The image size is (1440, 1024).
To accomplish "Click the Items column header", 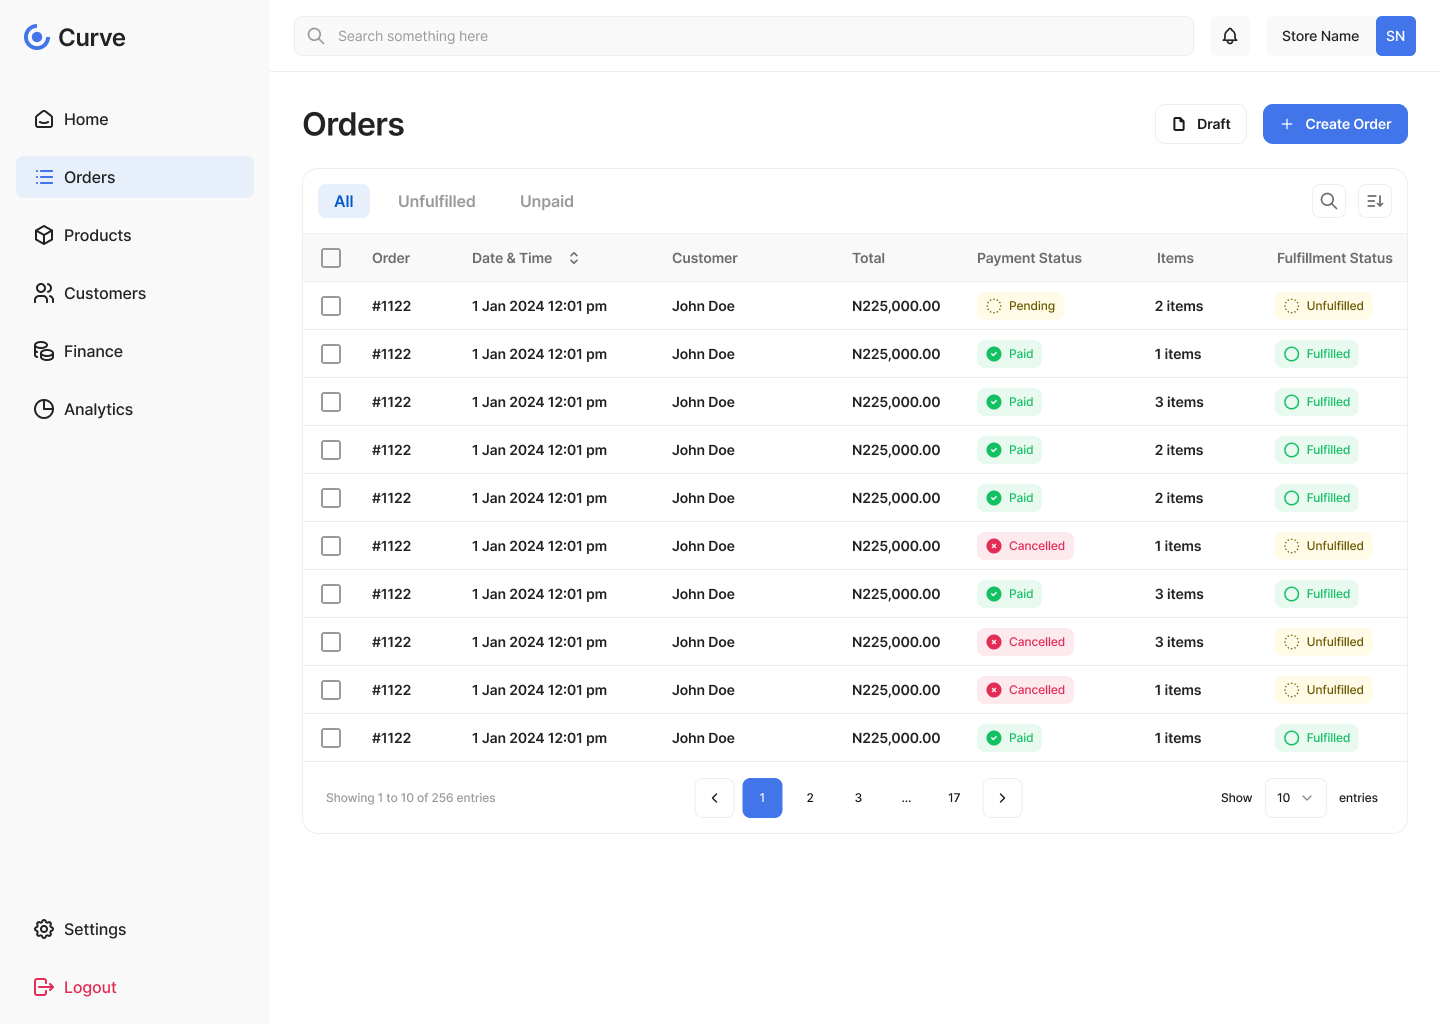I will click(1175, 258).
